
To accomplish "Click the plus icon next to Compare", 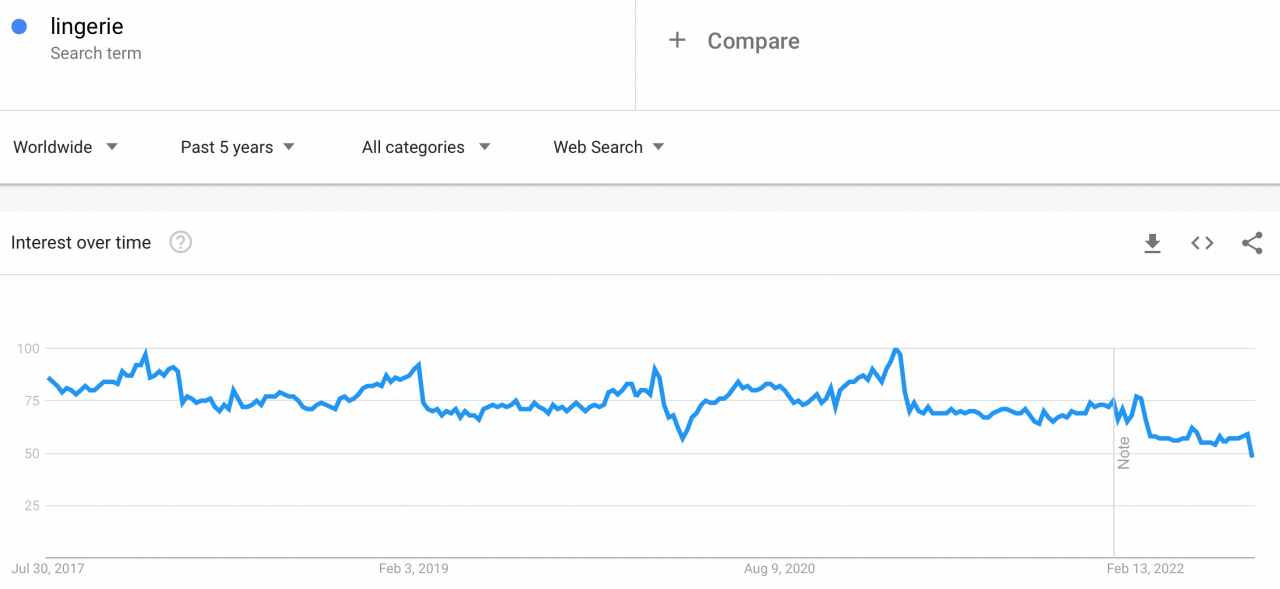I will [677, 40].
